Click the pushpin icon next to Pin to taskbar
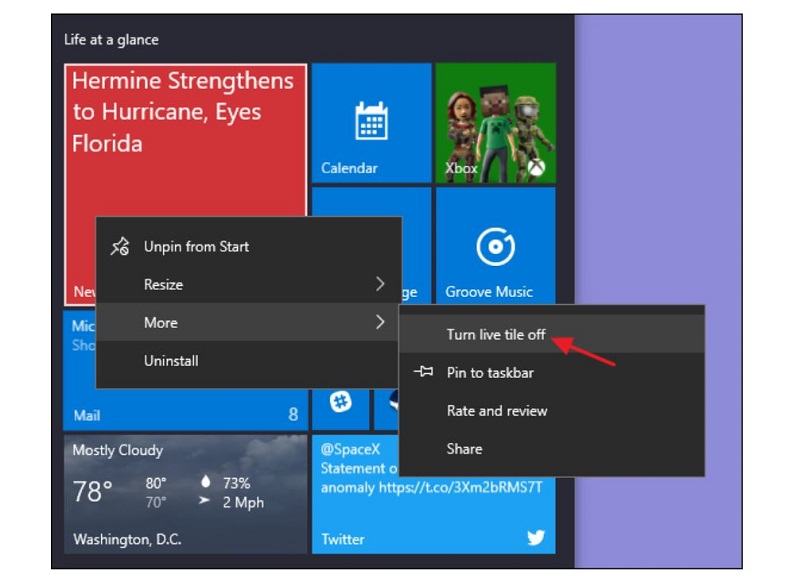This screenshot has width=800, height=586. pos(423,372)
